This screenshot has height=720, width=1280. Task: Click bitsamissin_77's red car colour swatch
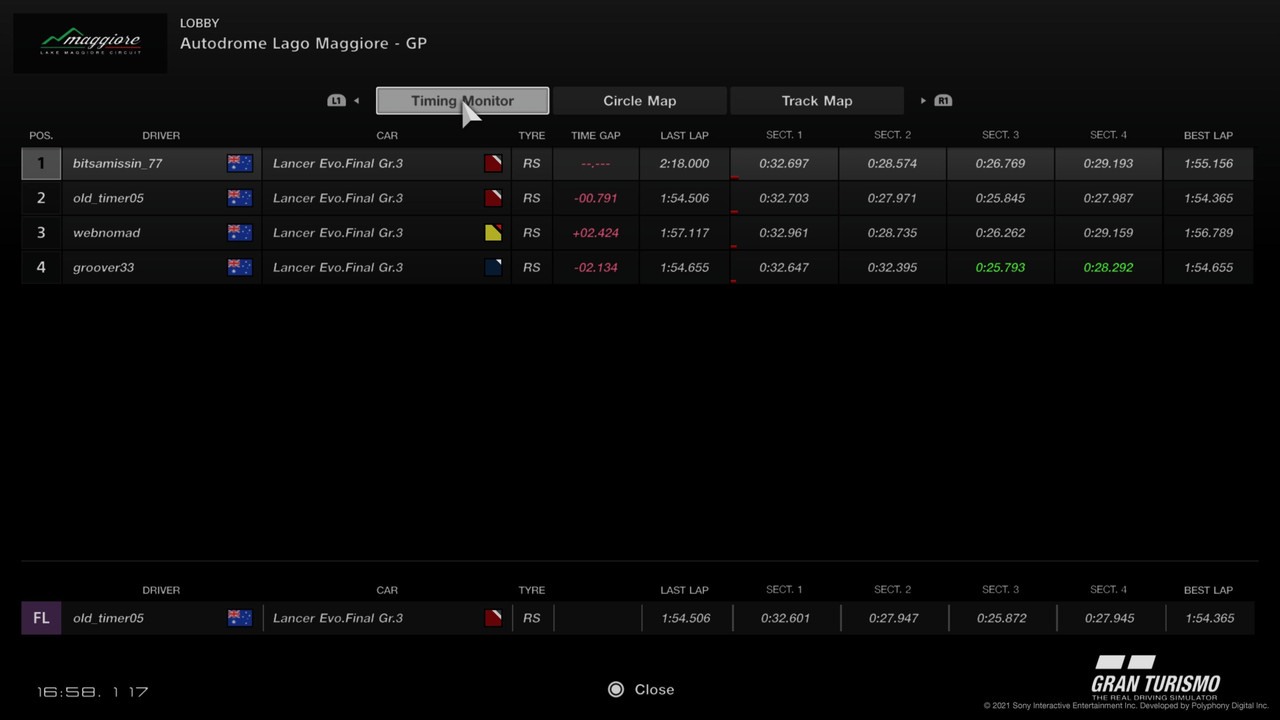point(493,163)
